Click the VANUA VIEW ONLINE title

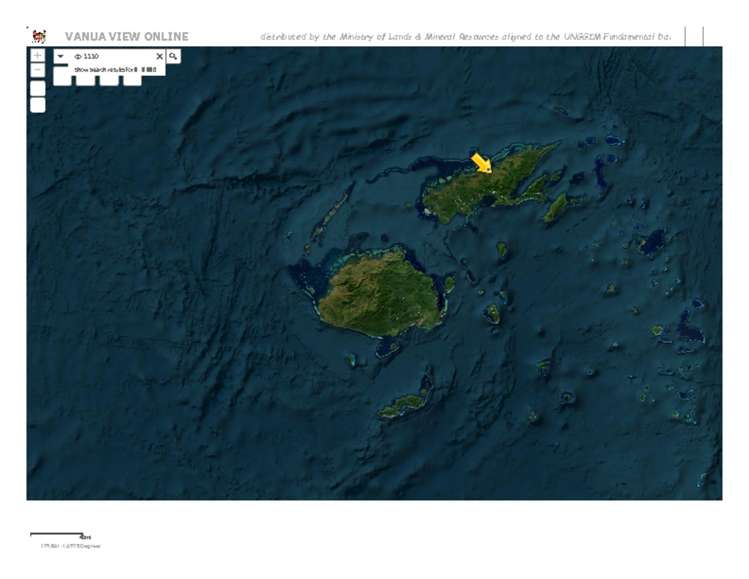point(126,37)
